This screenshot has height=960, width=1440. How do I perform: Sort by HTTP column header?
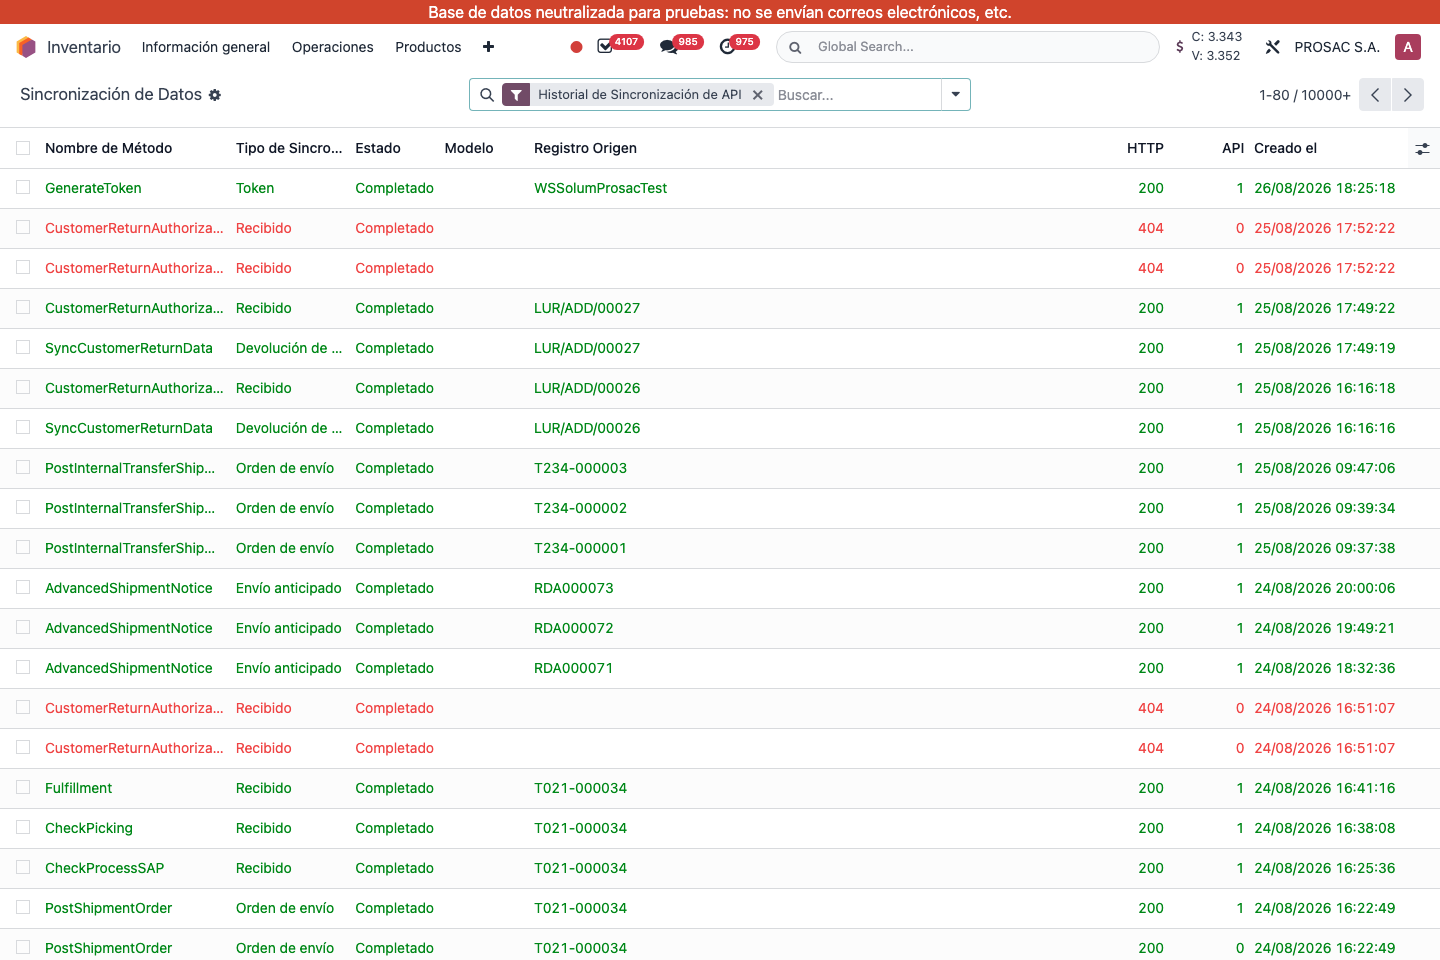[1145, 148]
